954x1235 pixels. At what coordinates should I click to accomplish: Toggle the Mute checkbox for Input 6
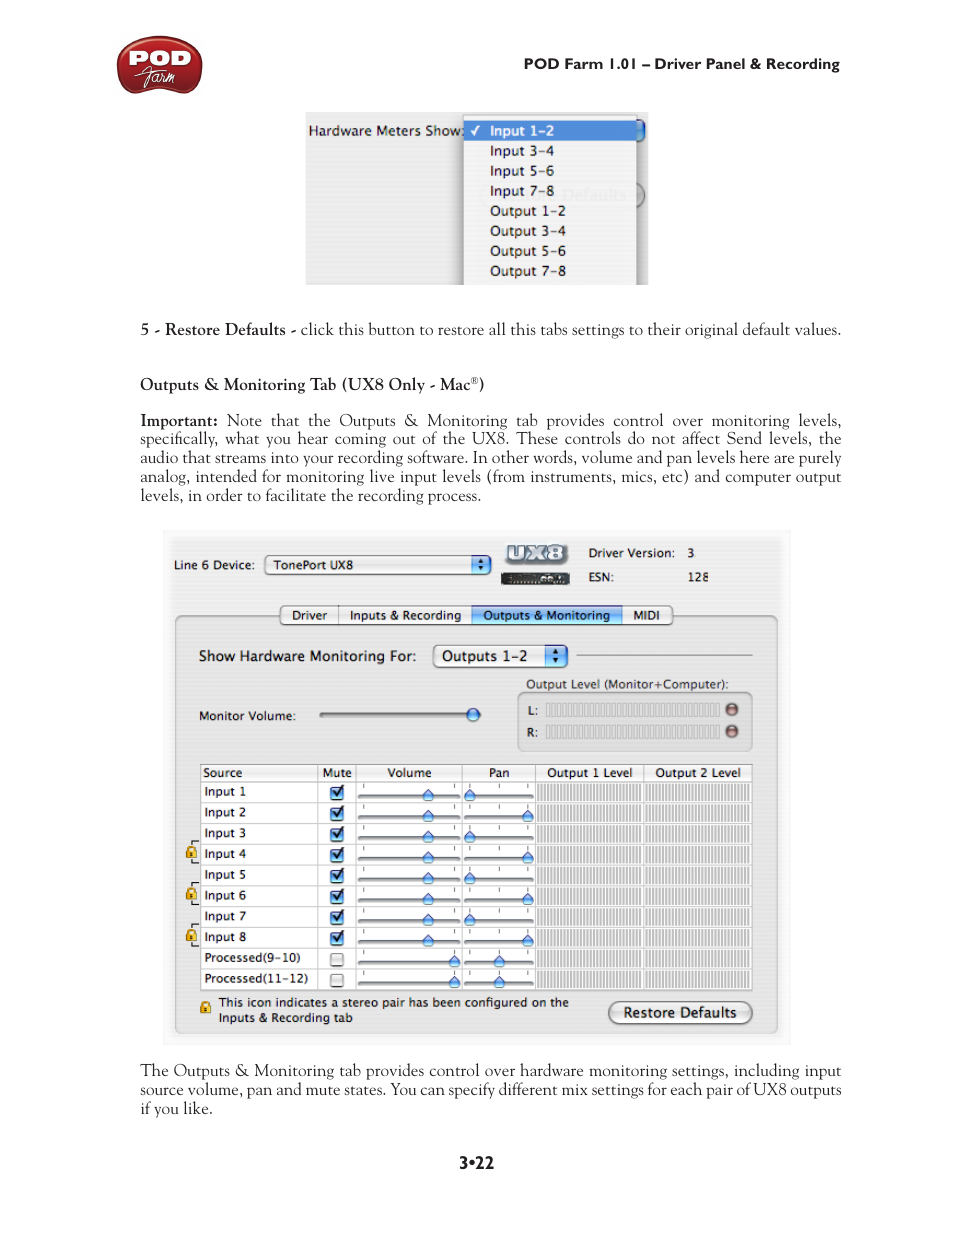click(337, 896)
